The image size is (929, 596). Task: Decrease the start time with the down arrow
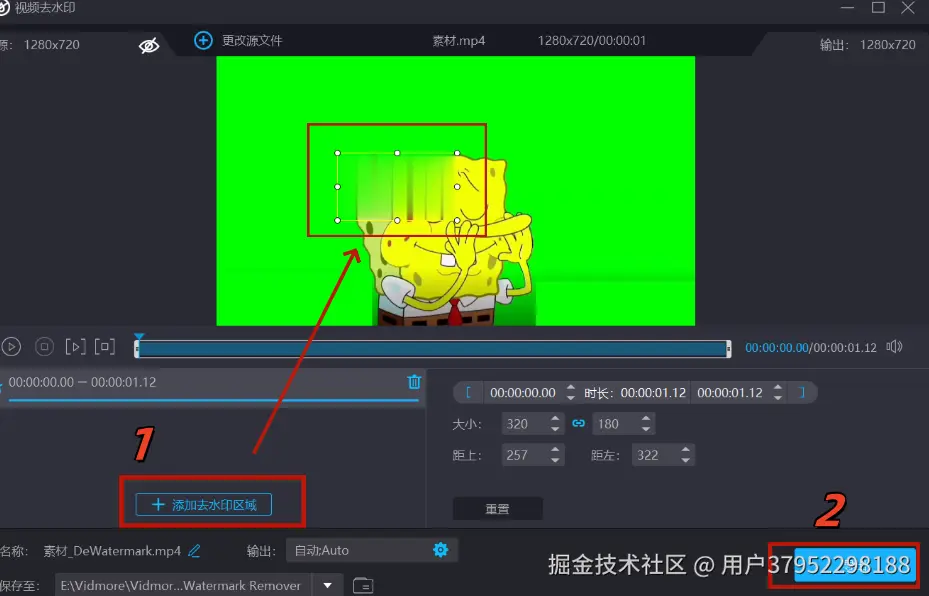click(x=571, y=398)
